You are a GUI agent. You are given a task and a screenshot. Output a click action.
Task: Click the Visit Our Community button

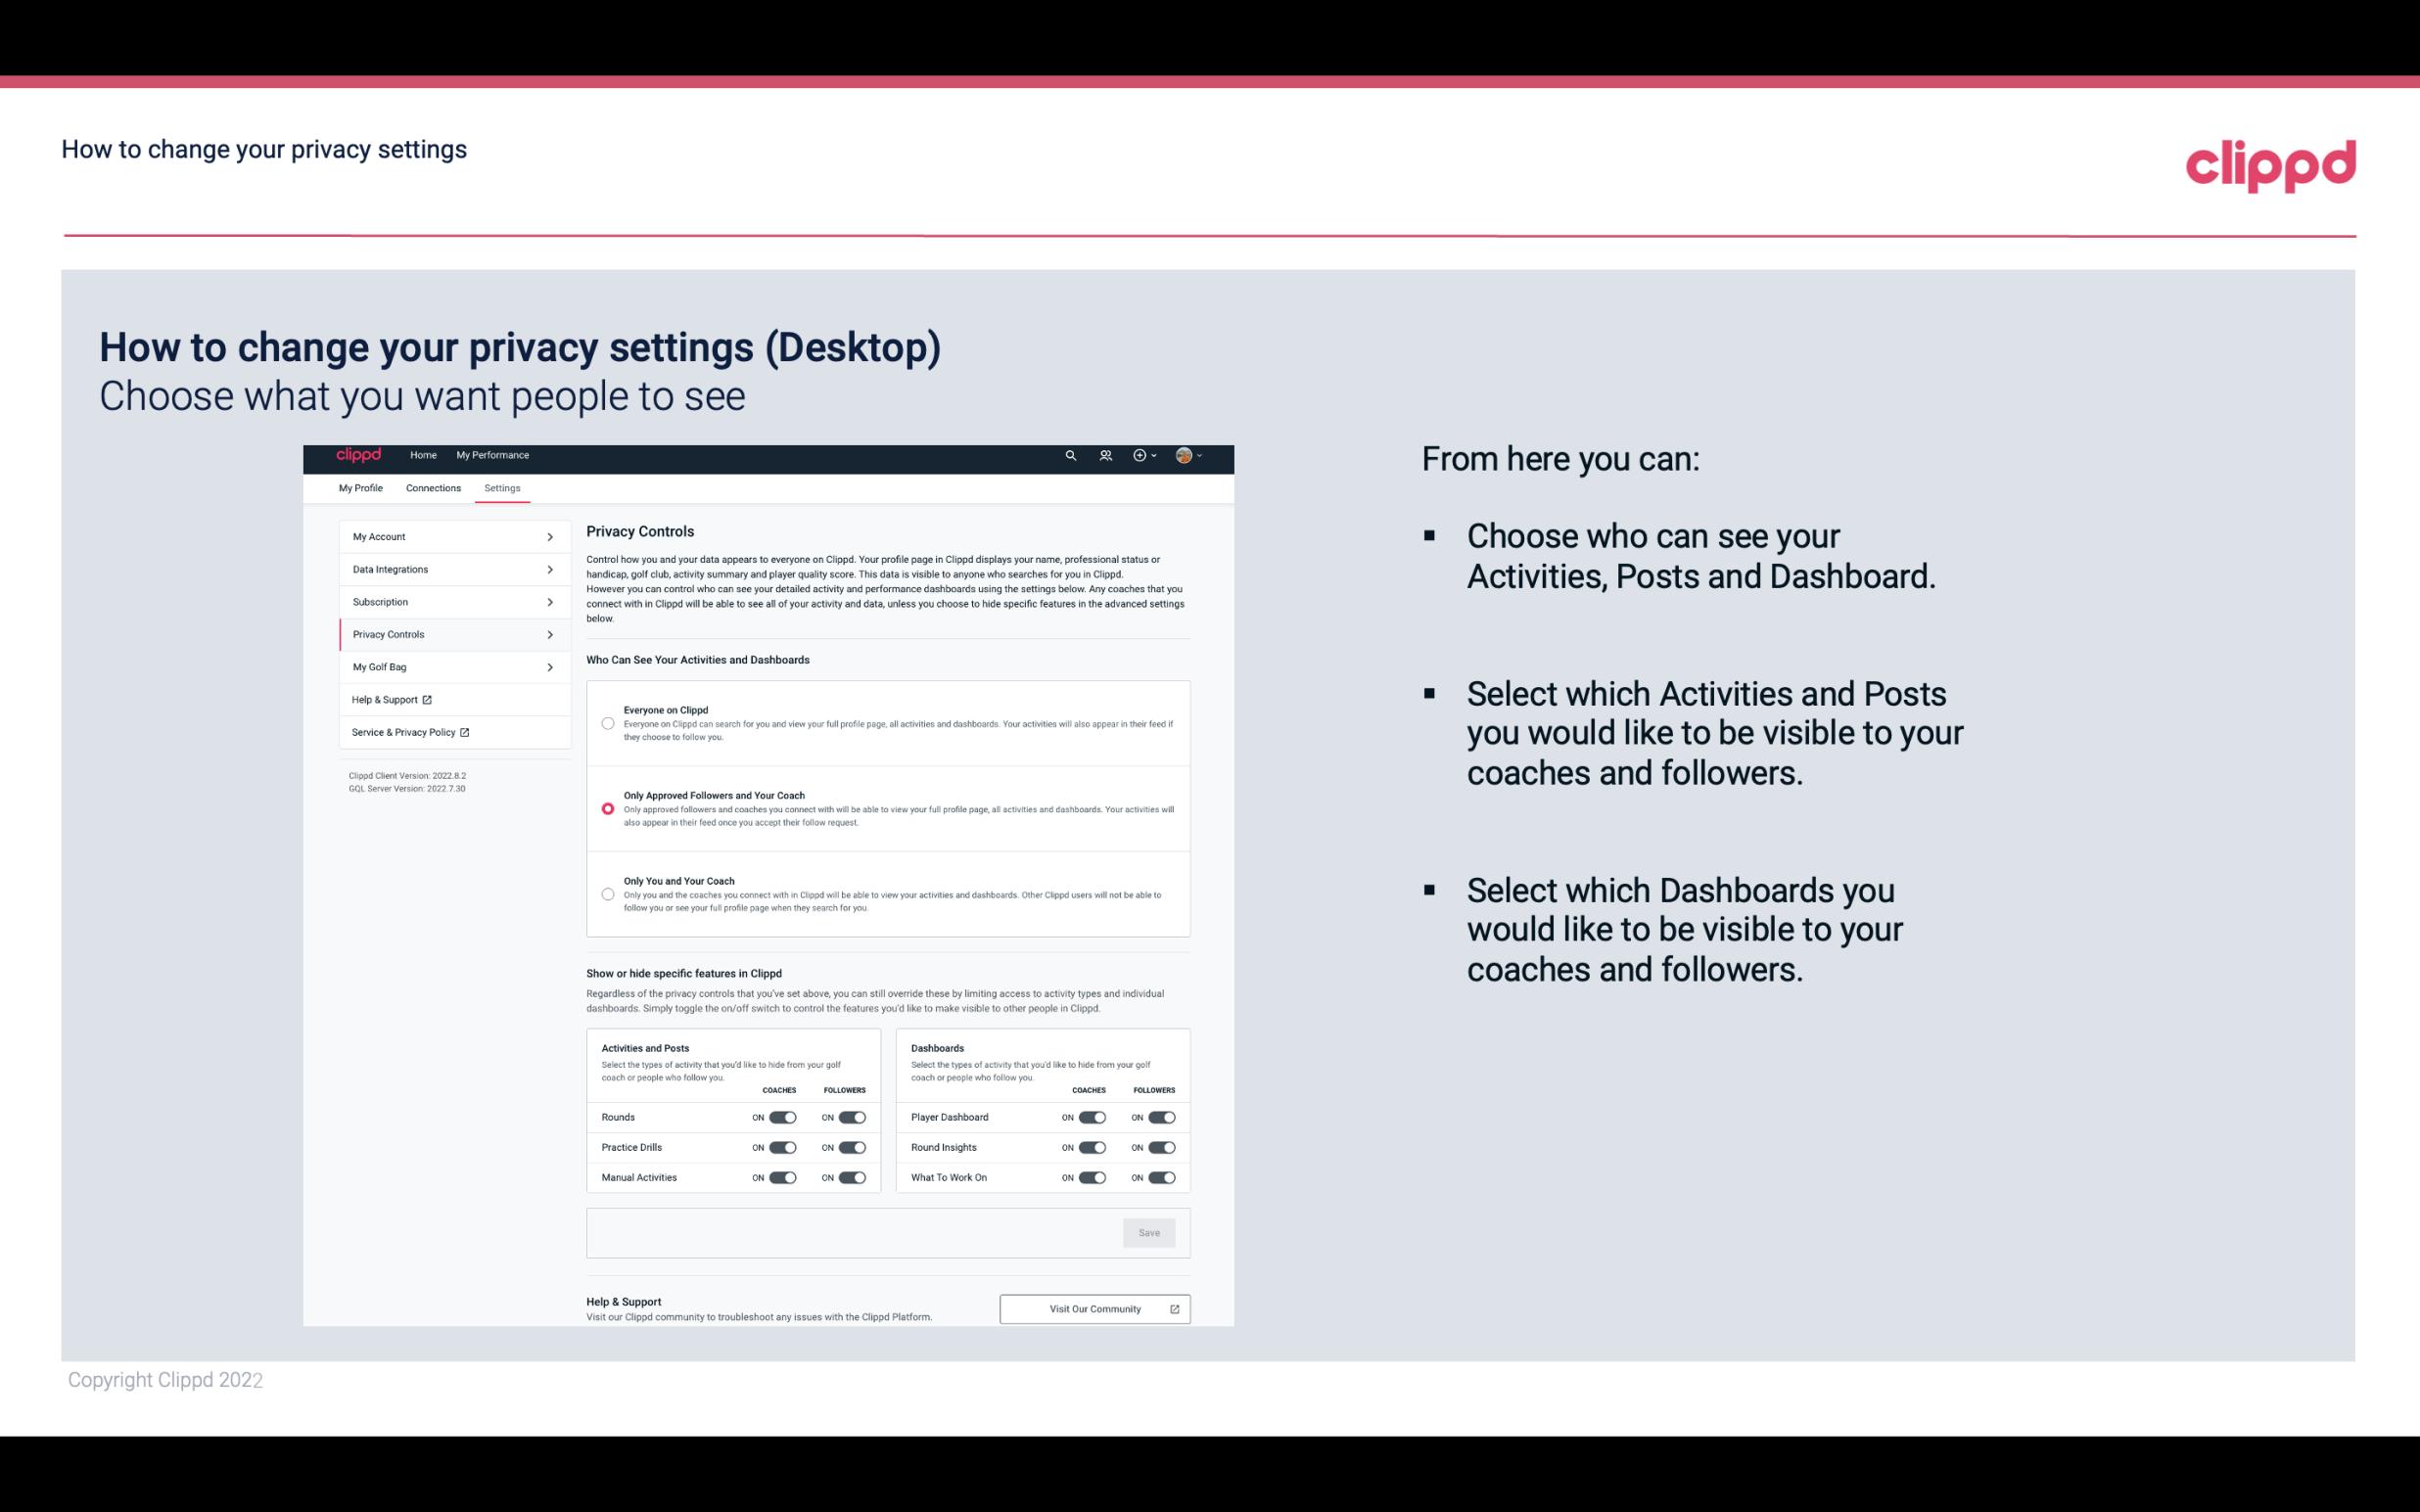tap(1093, 1308)
